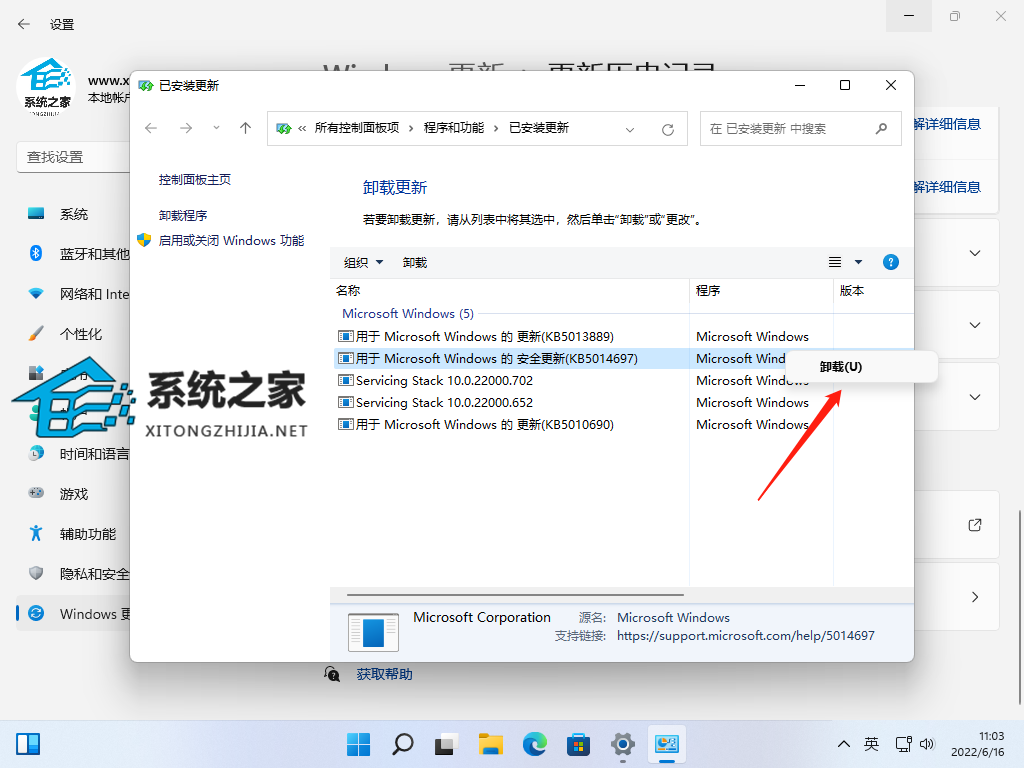The width and height of the screenshot is (1024, 768).
Task: Go up one folder level
Action: point(246,128)
